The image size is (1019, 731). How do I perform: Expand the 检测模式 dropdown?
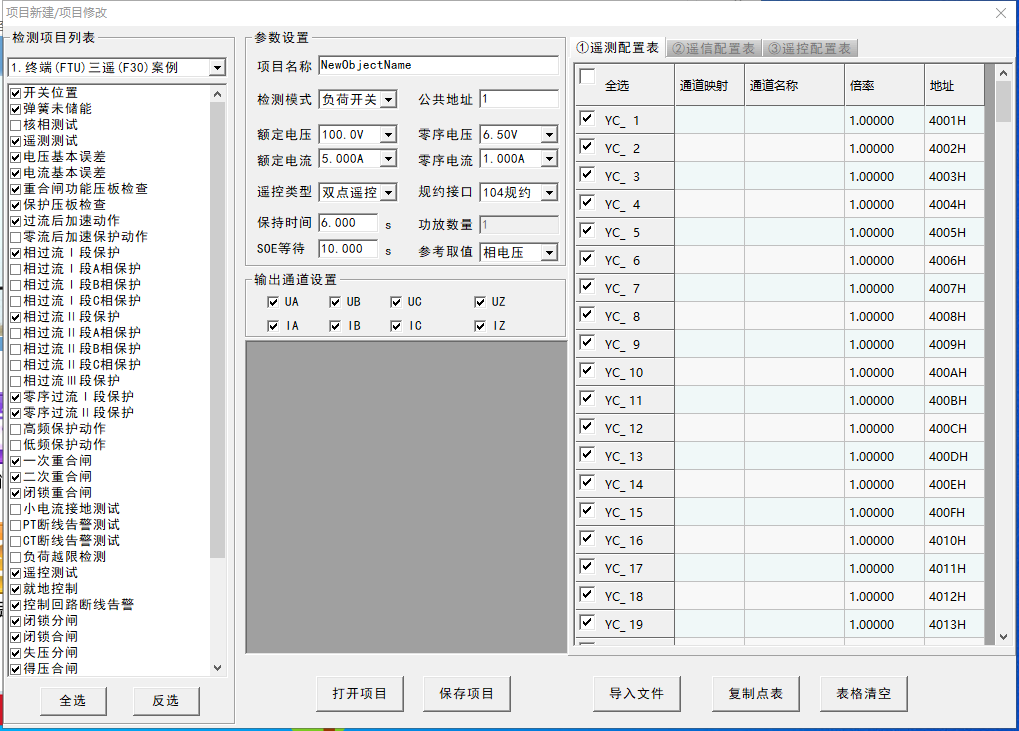tap(389, 100)
